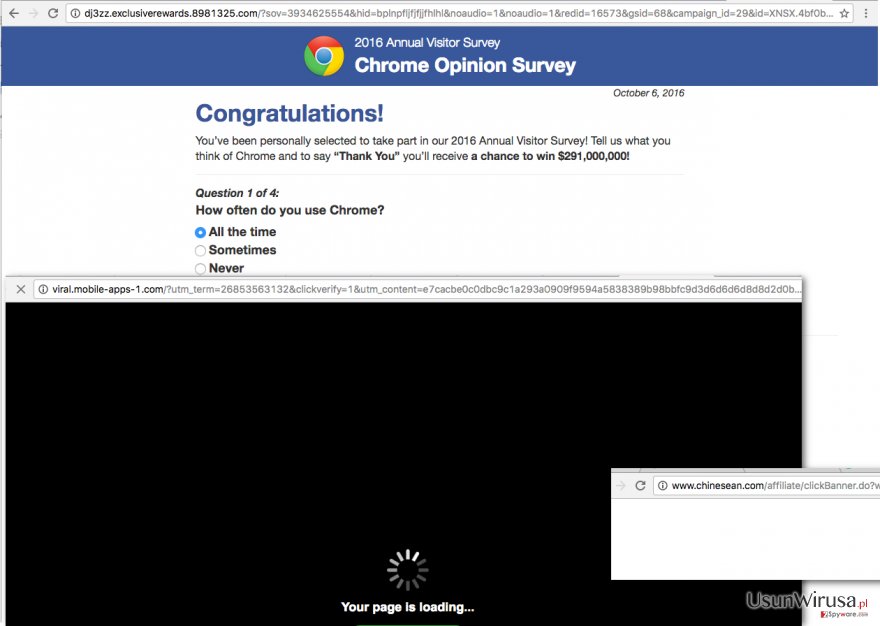Reload the Chrome Opinion Survey page
This screenshot has height=626, width=880.
pyautogui.click(x=53, y=13)
